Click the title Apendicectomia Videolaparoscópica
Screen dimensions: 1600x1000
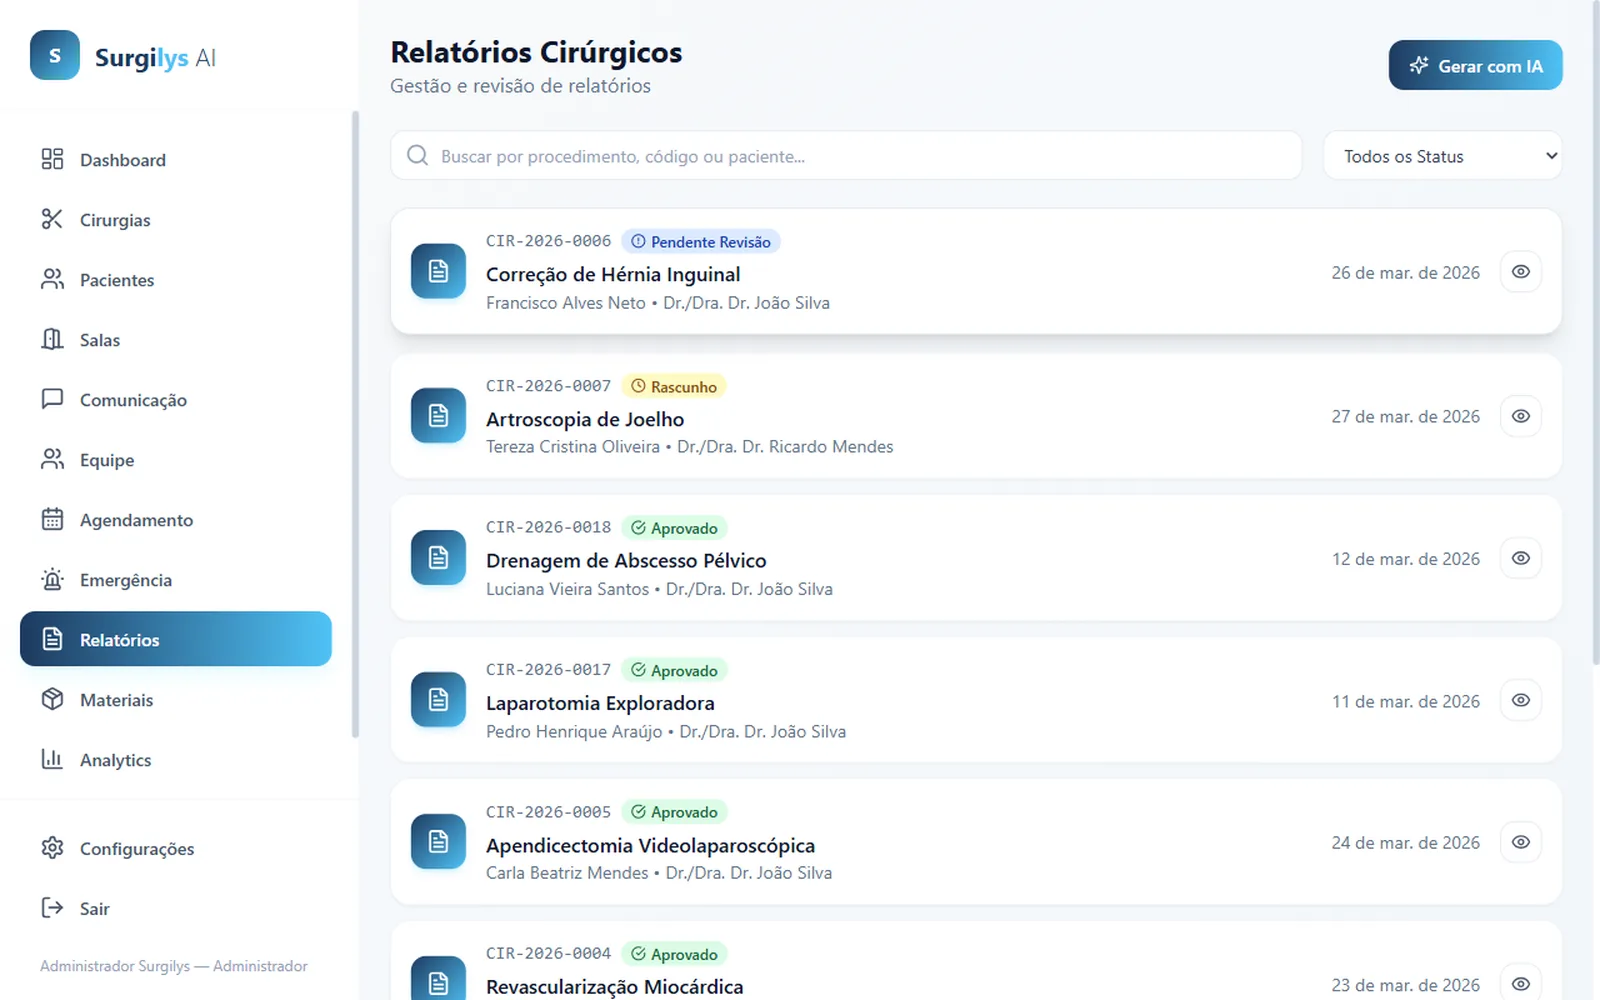pos(650,845)
